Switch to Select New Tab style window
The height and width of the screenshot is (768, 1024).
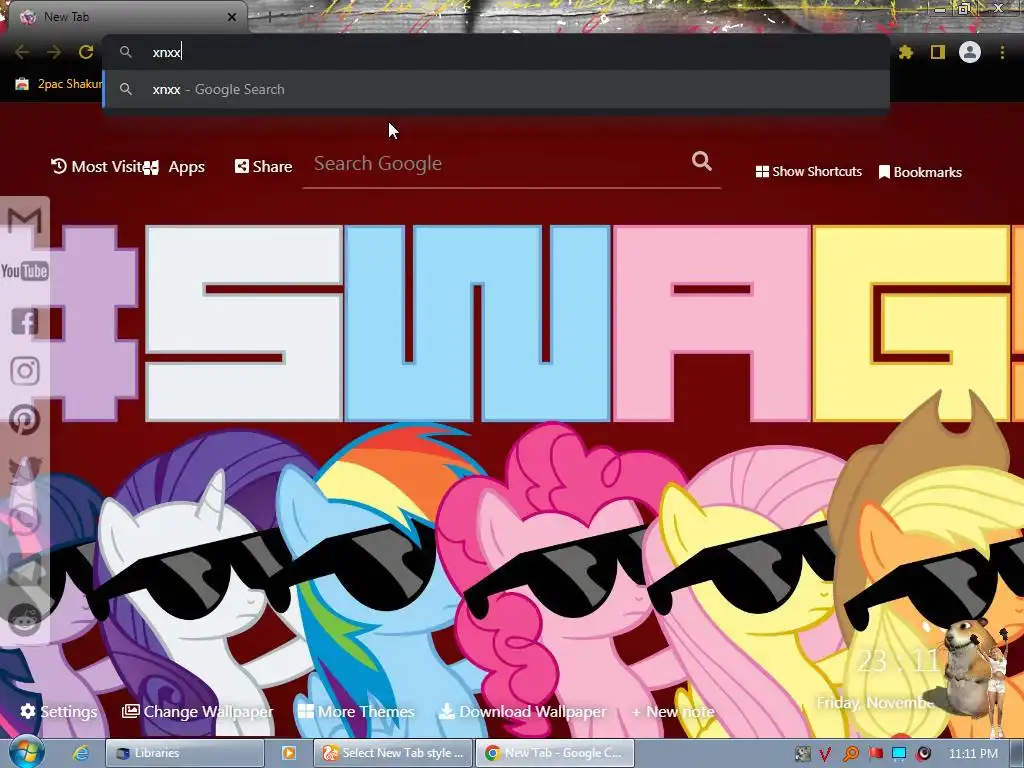(393, 753)
